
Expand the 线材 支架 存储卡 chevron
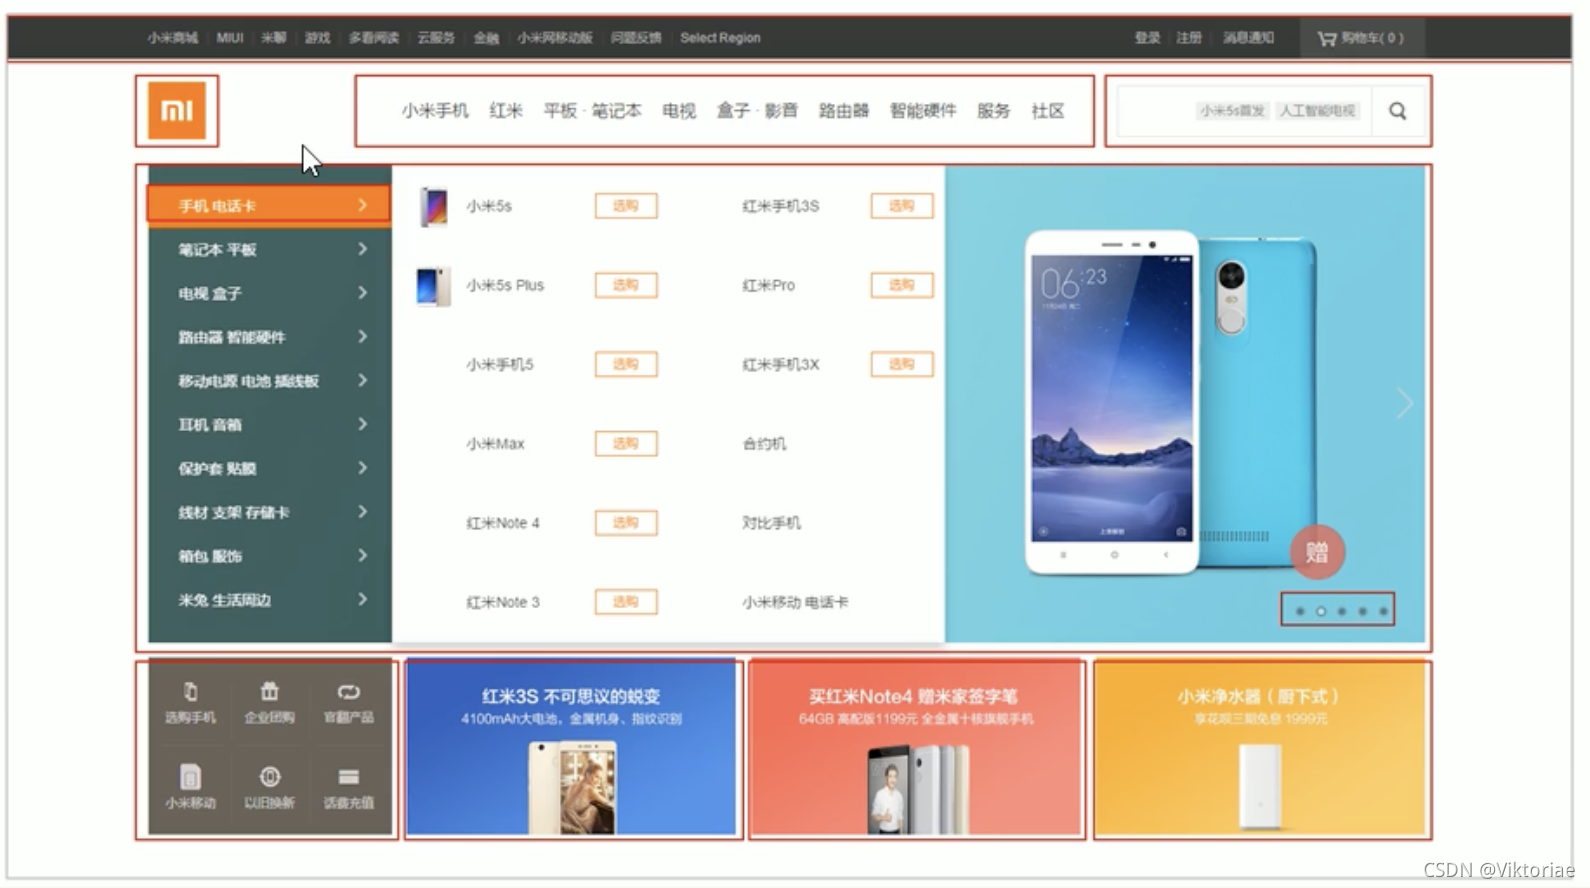tap(362, 512)
